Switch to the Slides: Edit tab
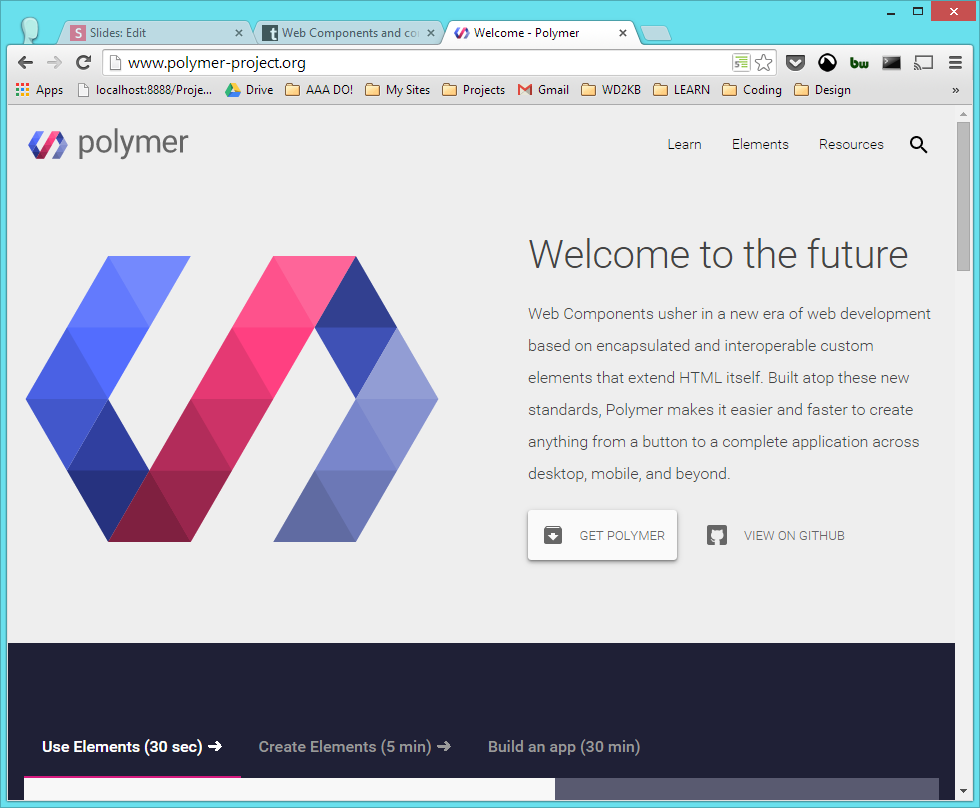This screenshot has width=980, height=808. coord(153,33)
